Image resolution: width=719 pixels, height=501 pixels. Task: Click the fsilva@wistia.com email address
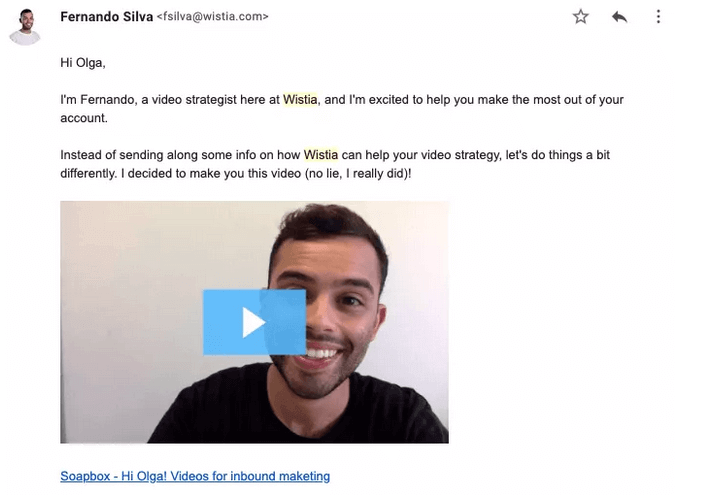[212, 17]
